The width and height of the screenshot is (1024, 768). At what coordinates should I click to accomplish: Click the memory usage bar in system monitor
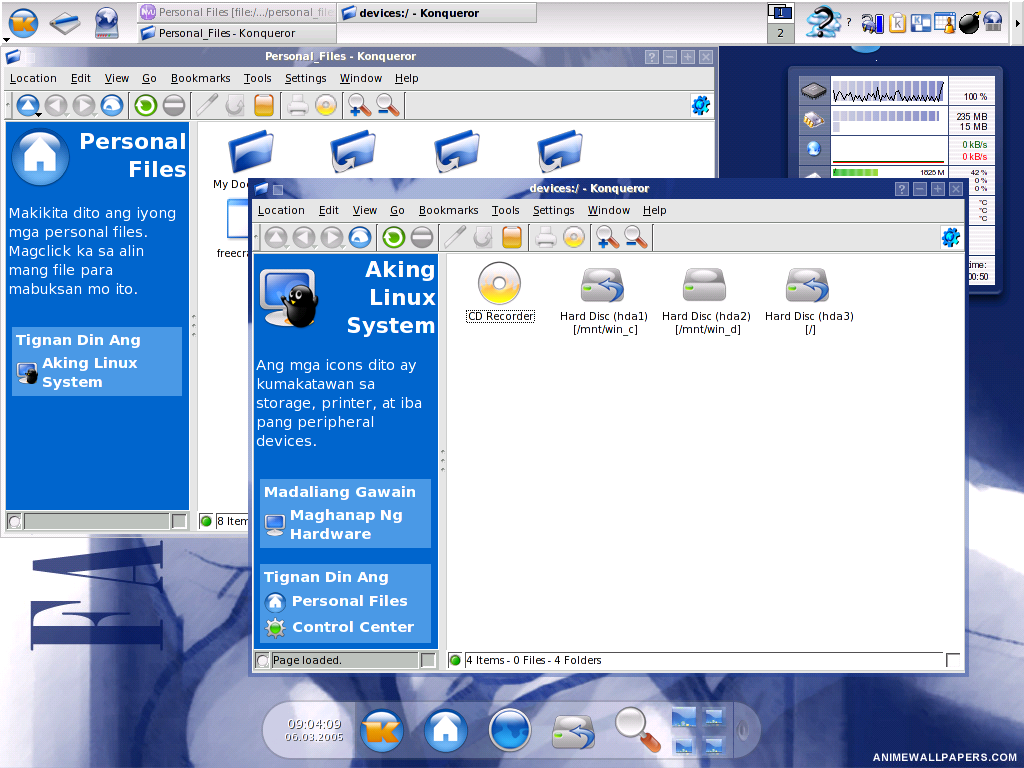click(888, 120)
